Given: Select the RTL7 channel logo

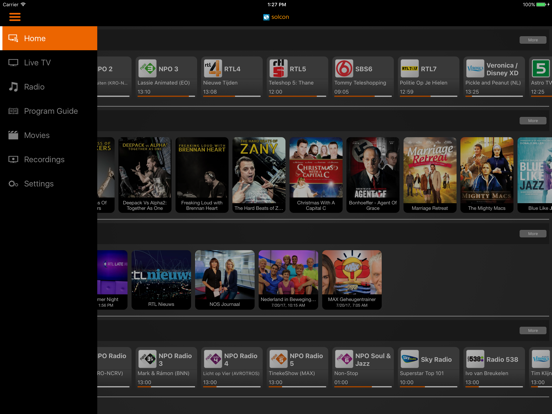Looking at the screenshot, I should coord(409,68).
